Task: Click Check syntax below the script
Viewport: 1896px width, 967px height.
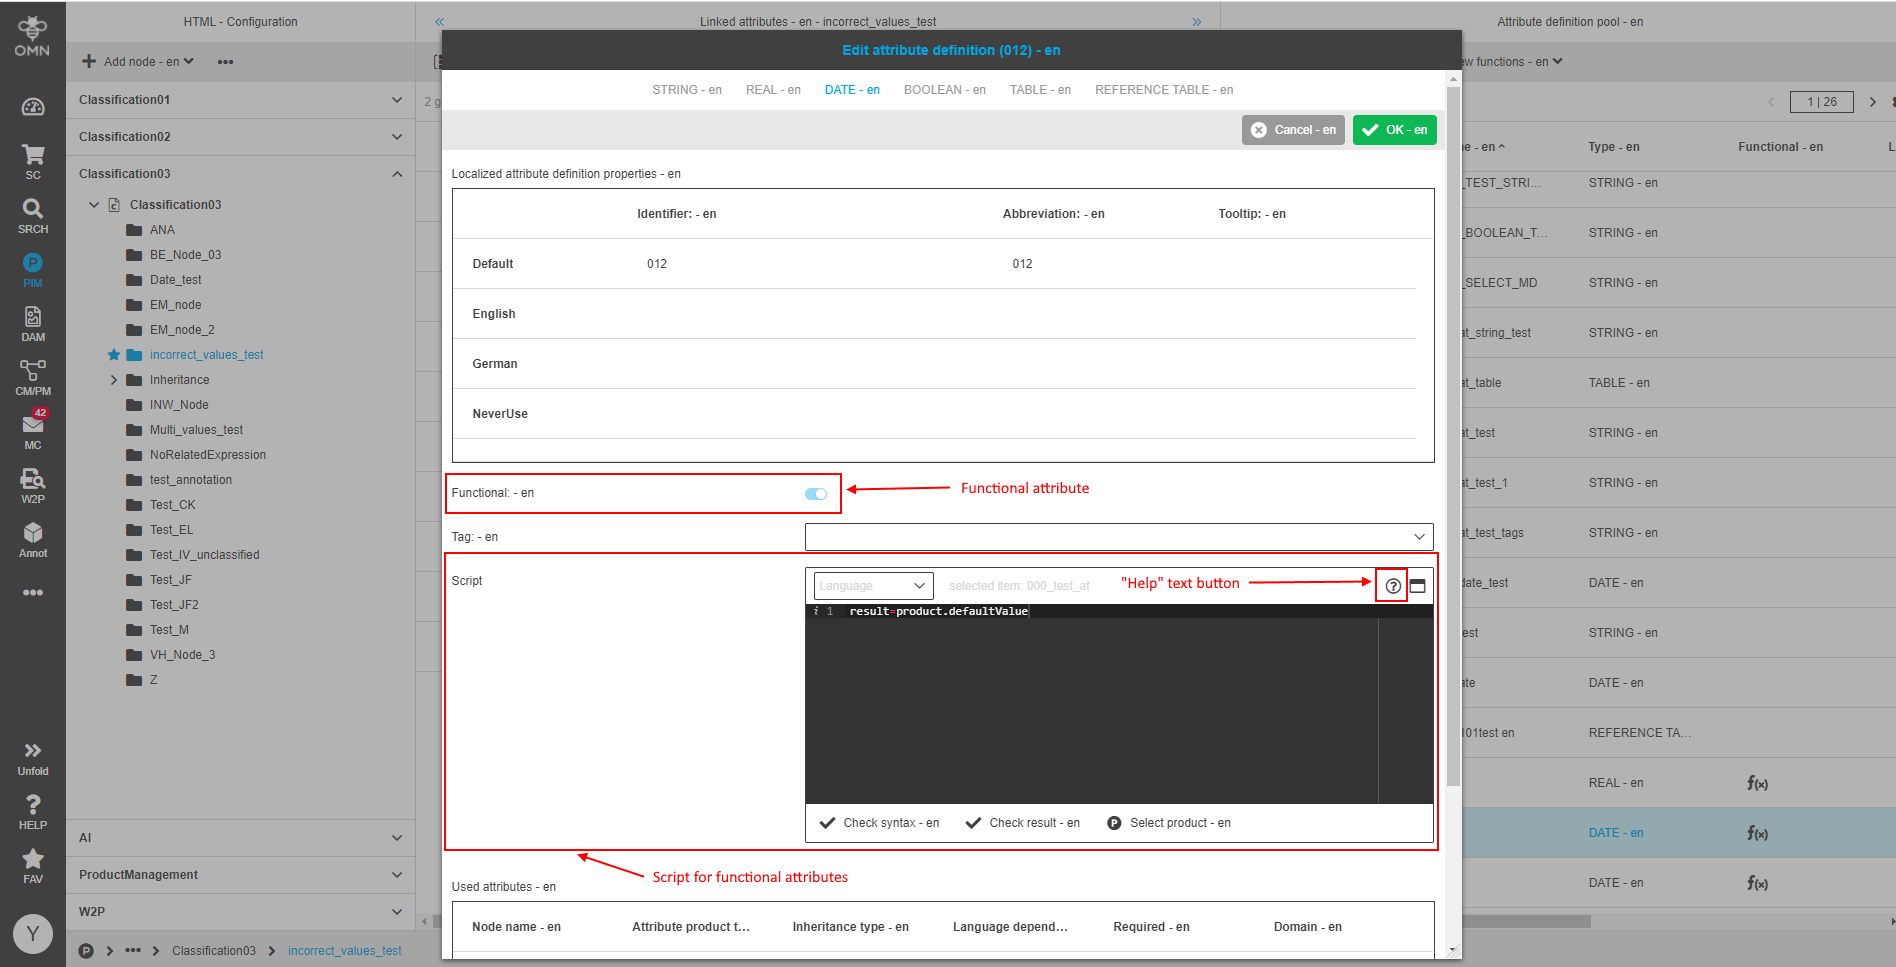Action: click(x=880, y=823)
